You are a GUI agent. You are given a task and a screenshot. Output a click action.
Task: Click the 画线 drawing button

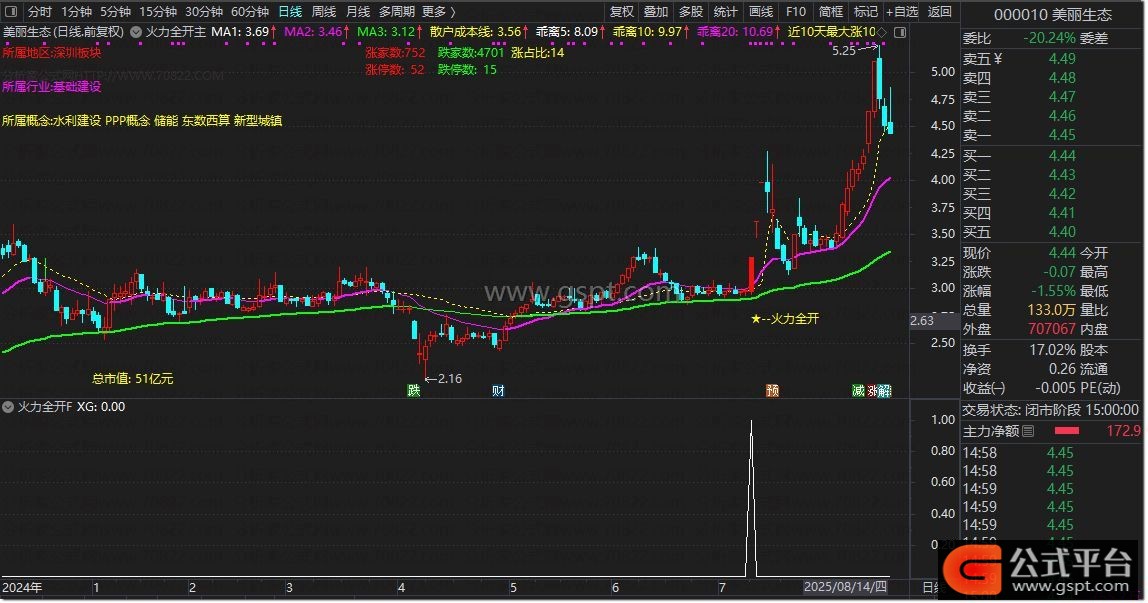pos(761,12)
